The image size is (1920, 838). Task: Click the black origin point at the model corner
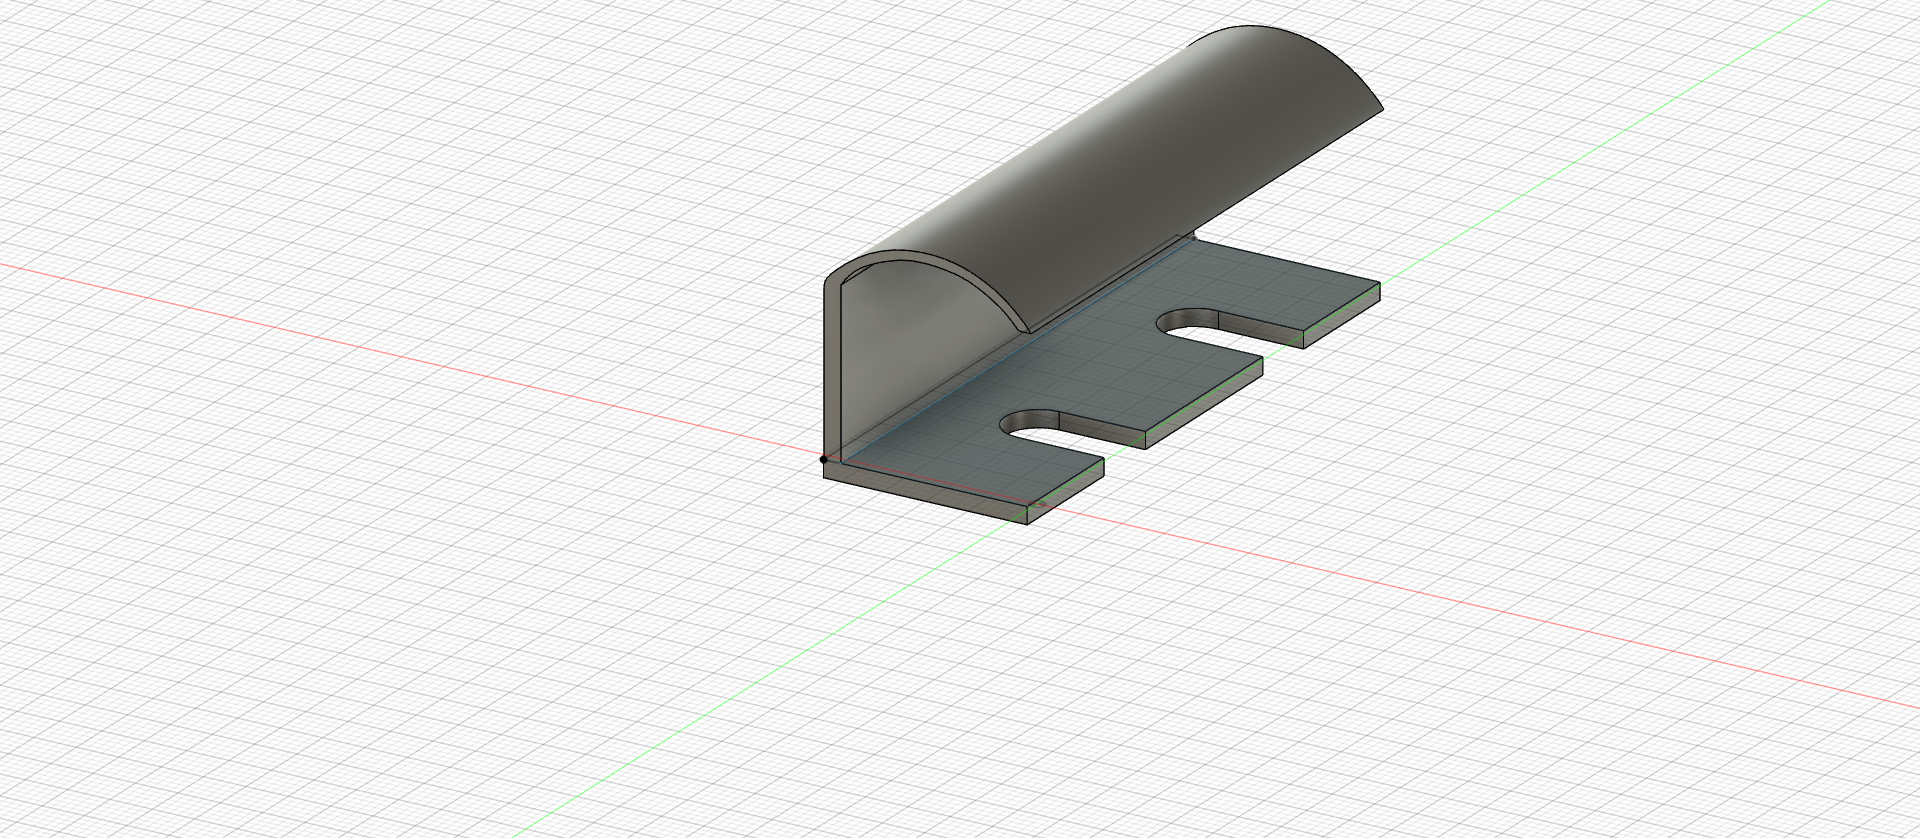coord(824,460)
